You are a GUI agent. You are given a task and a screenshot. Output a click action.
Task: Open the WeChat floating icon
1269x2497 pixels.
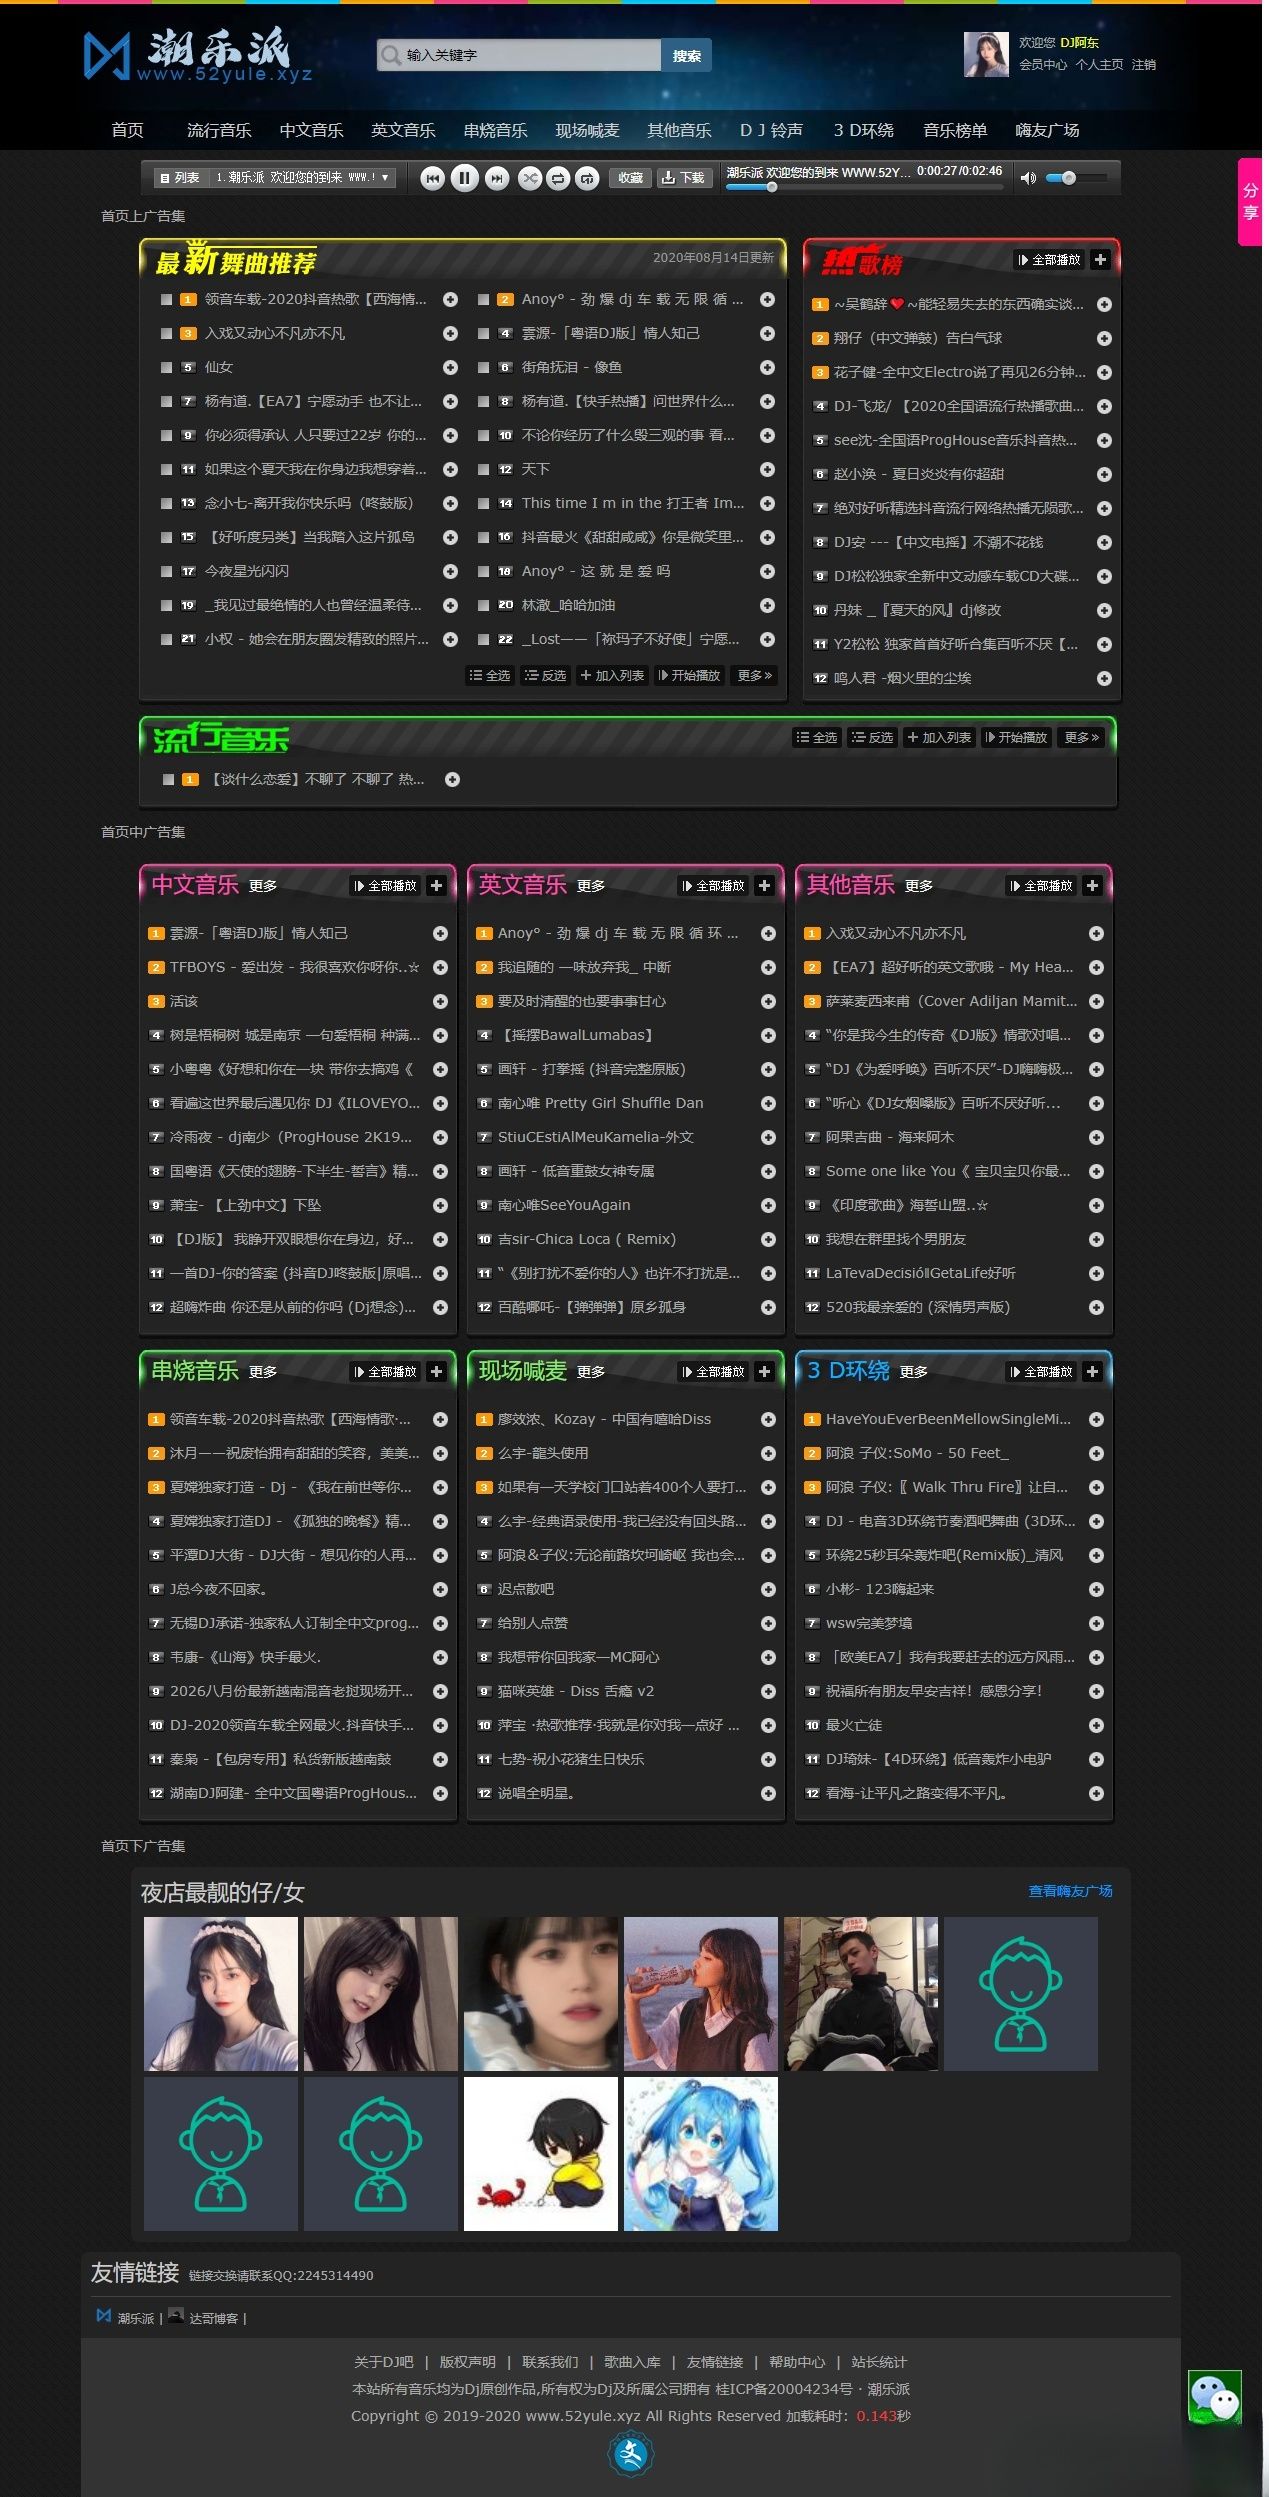click(x=1214, y=2398)
